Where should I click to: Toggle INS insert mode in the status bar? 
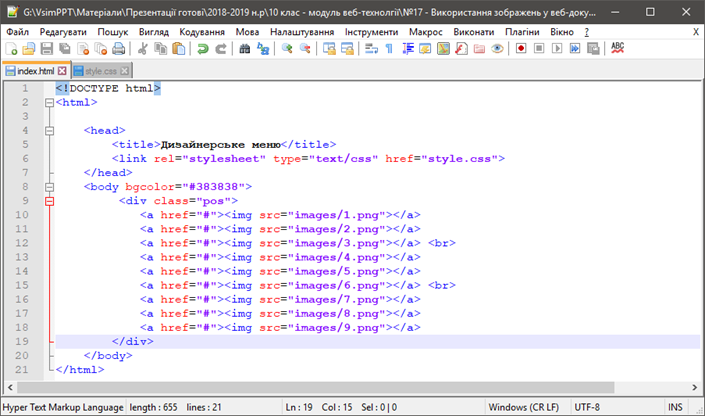(675, 407)
